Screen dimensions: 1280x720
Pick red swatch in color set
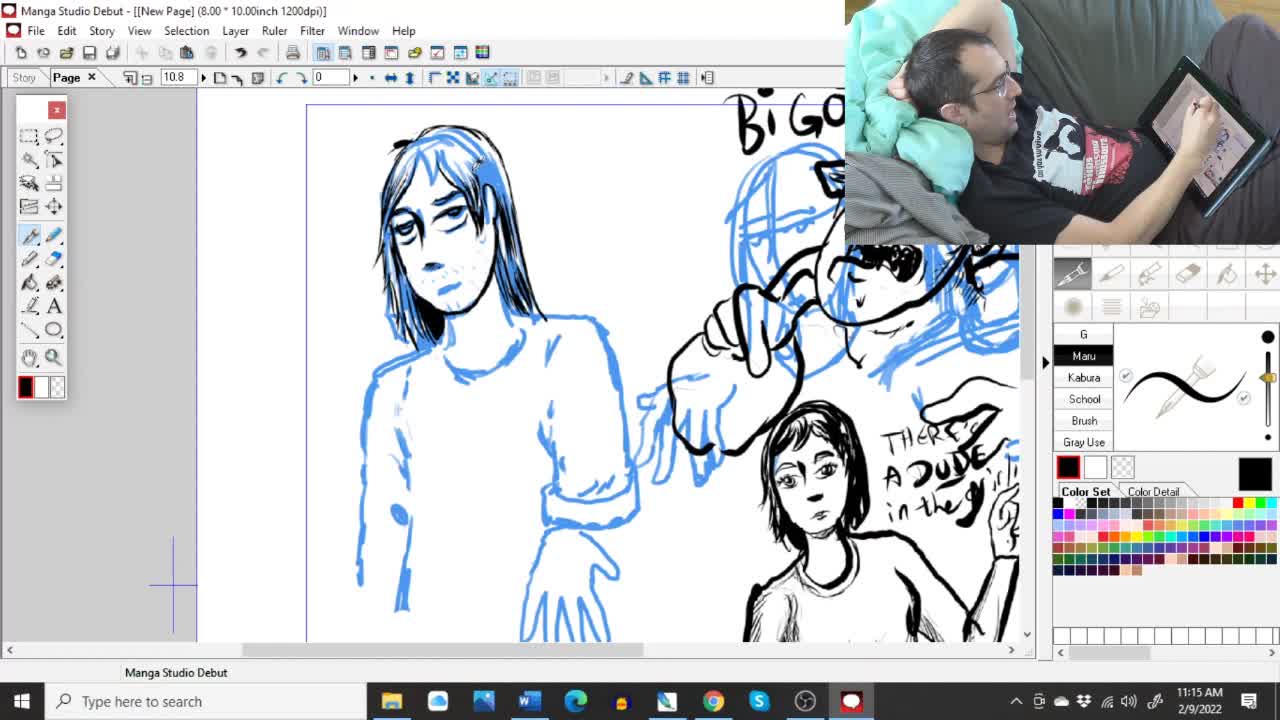pyautogui.click(x=1238, y=503)
